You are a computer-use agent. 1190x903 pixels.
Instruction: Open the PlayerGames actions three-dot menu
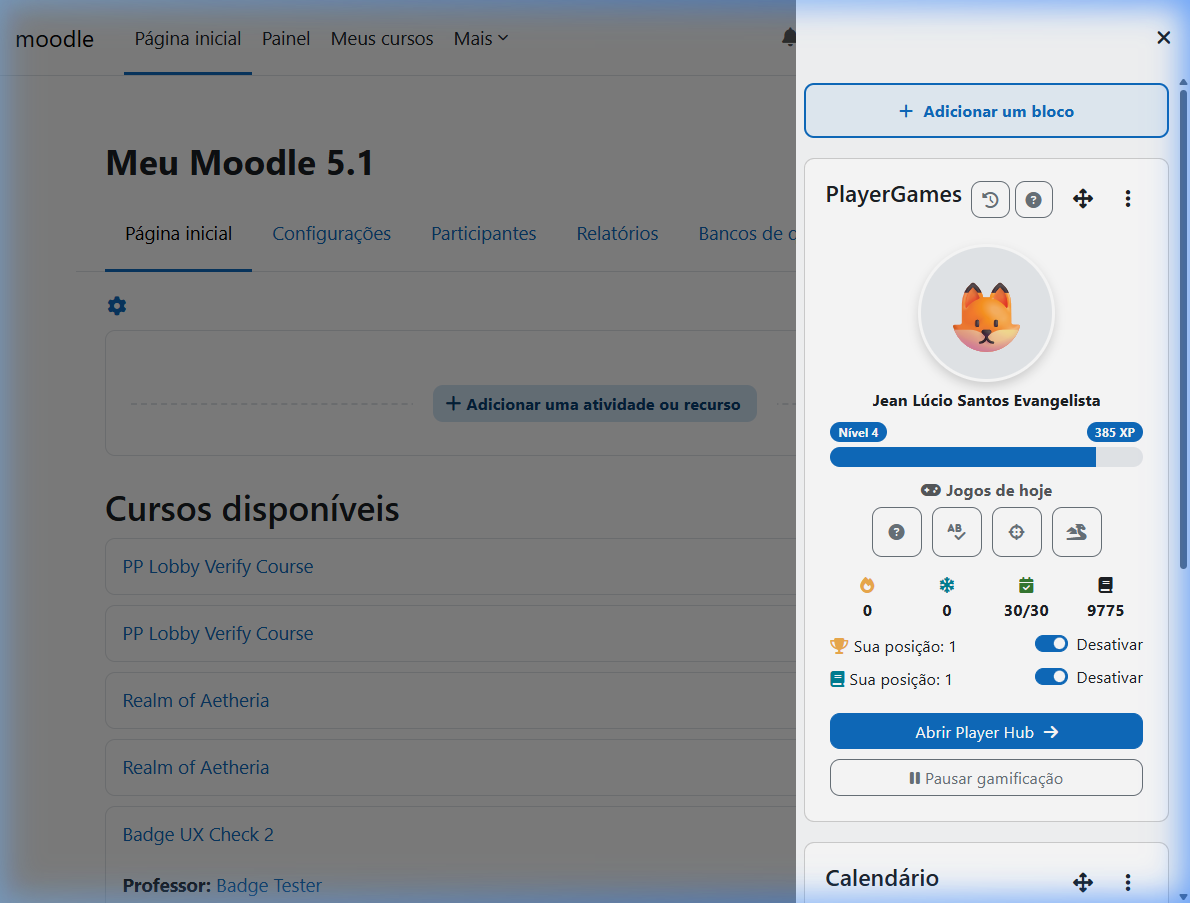pos(1128,199)
